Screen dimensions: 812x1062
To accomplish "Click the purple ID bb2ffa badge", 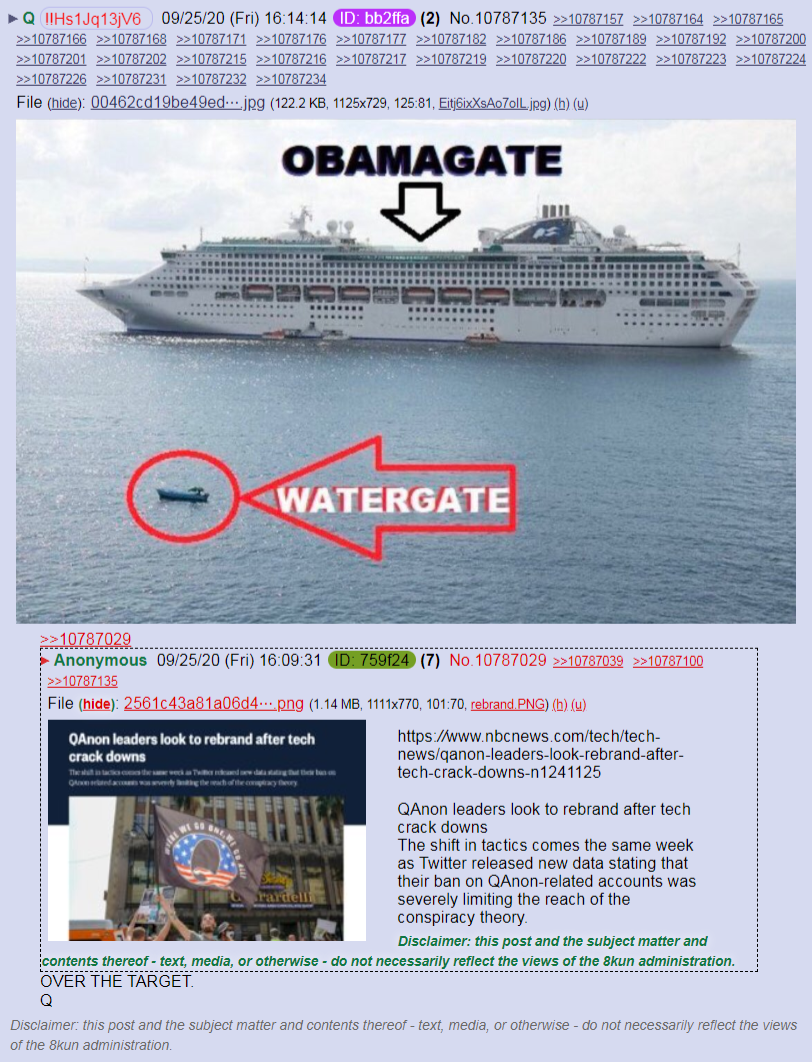I will coord(374,18).
